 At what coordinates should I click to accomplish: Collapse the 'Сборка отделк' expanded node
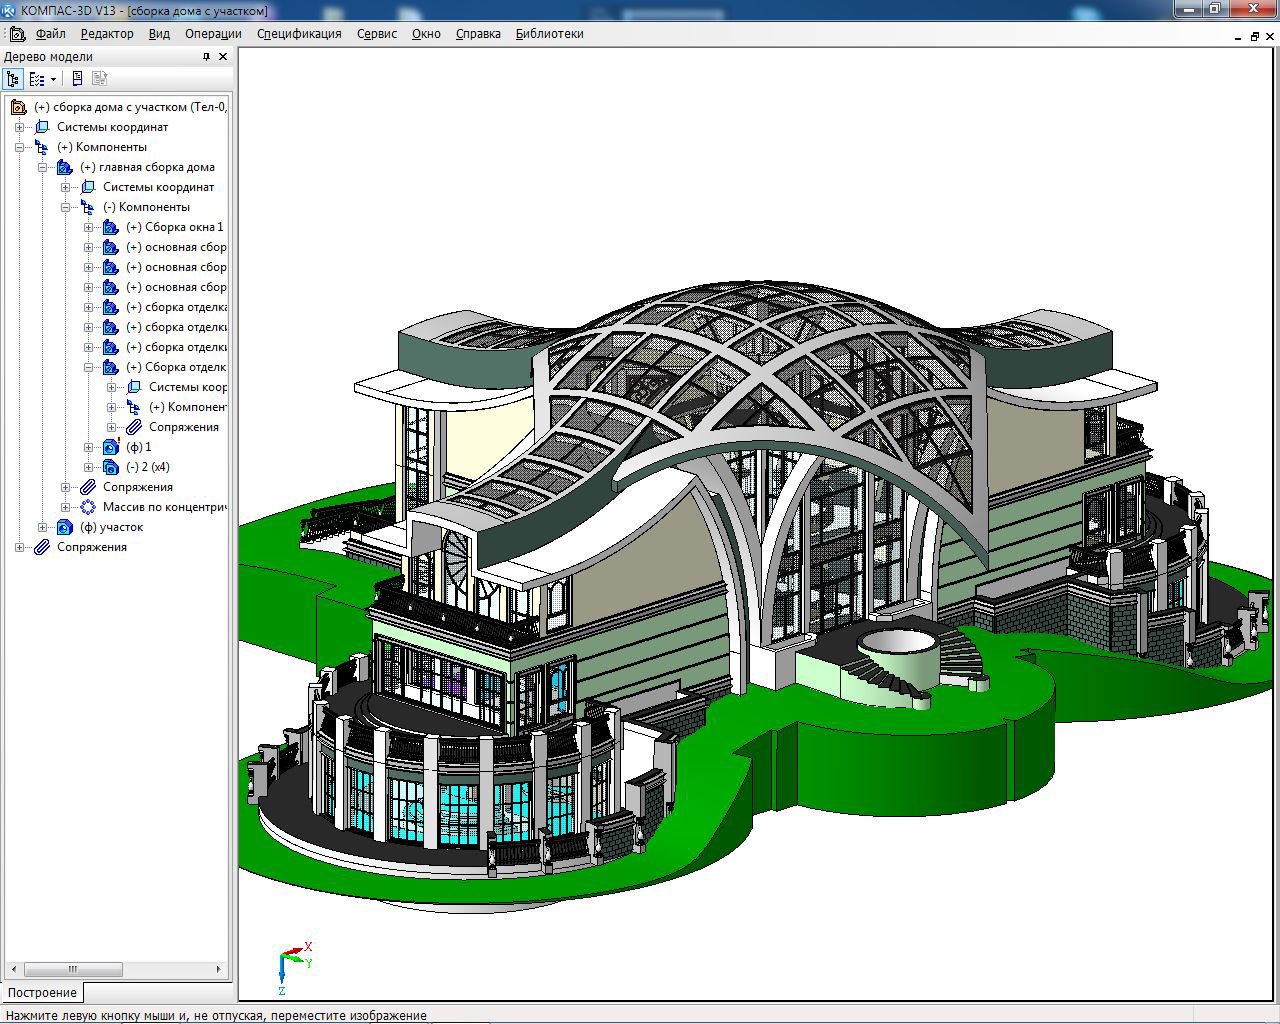point(88,367)
